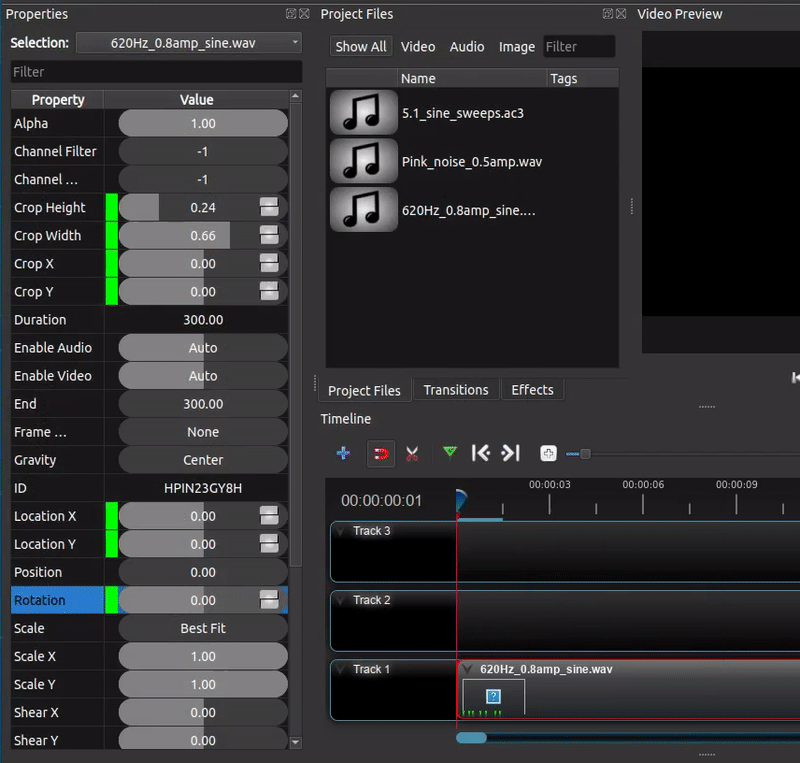800x763 pixels.
Task: Click the Shear X value slider
Action: pyautogui.click(x=203, y=712)
